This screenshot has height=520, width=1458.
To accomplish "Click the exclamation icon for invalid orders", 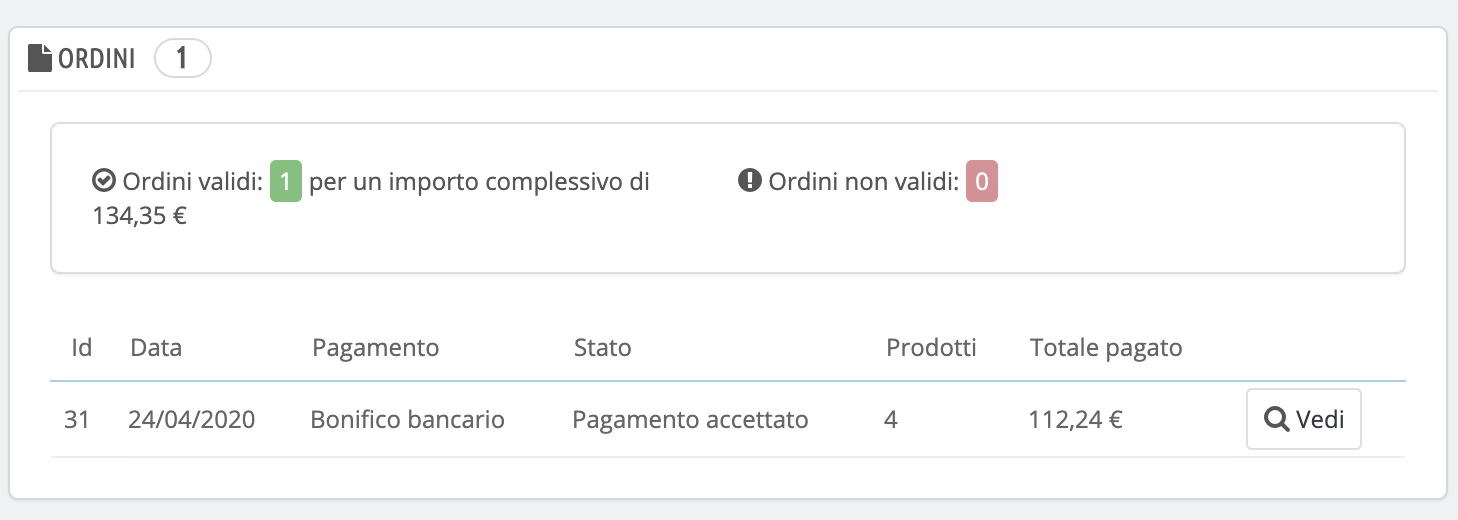I will [x=749, y=182].
